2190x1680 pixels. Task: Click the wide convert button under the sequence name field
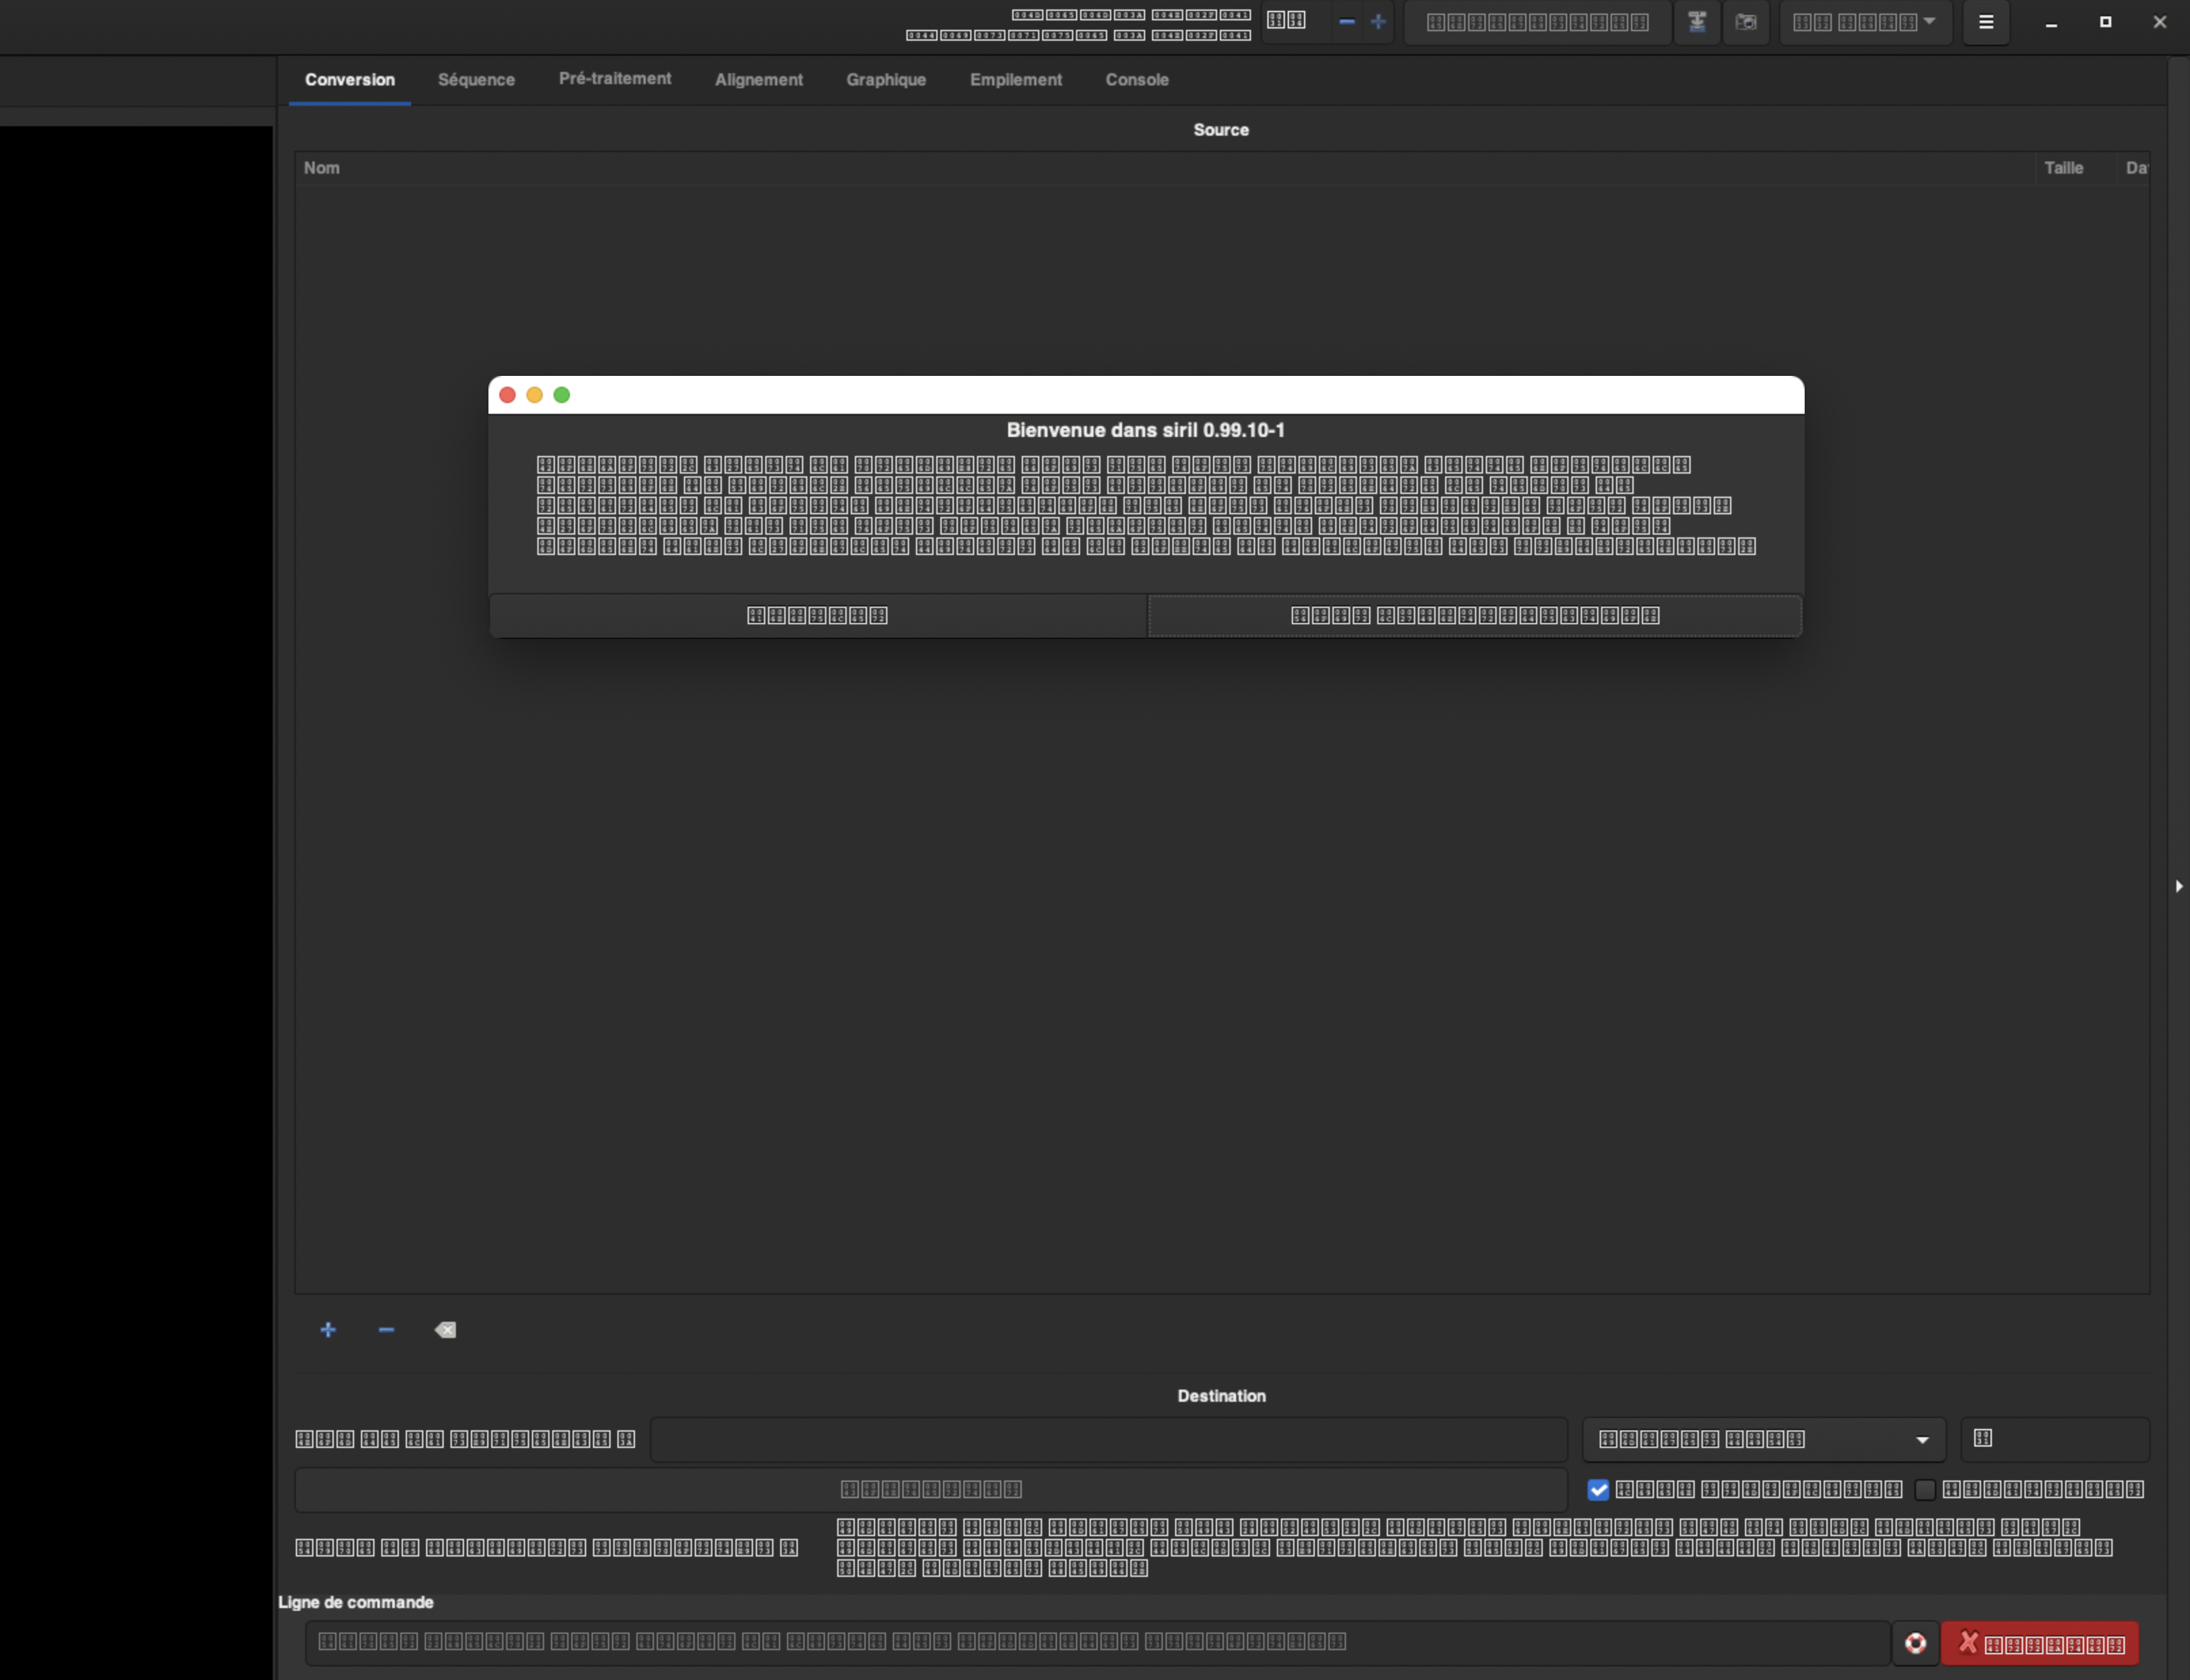[930, 1490]
